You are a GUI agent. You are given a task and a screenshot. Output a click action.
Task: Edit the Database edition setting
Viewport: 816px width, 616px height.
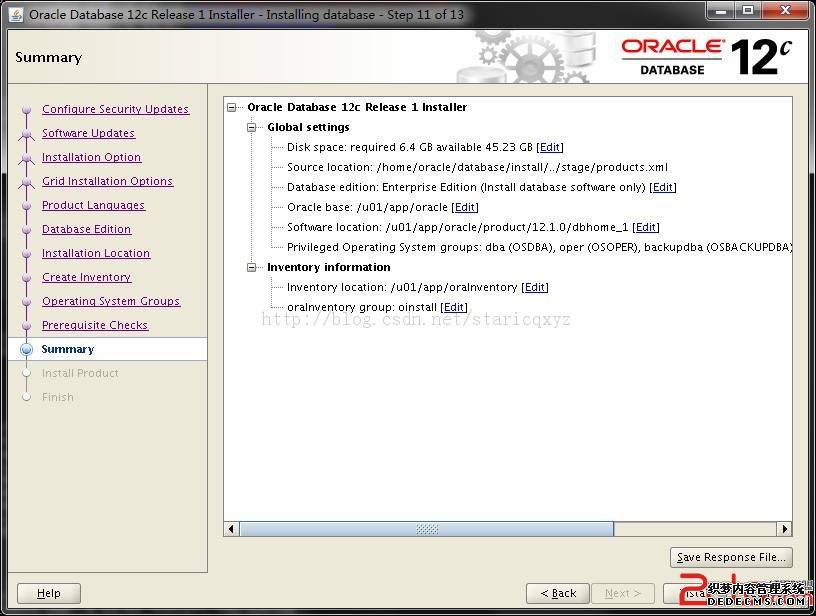click(663, 187)
